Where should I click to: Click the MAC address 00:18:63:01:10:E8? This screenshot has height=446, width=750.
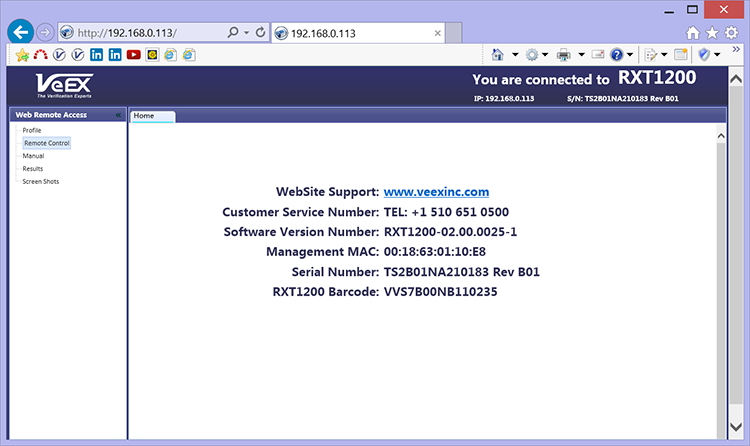point(434,252)
